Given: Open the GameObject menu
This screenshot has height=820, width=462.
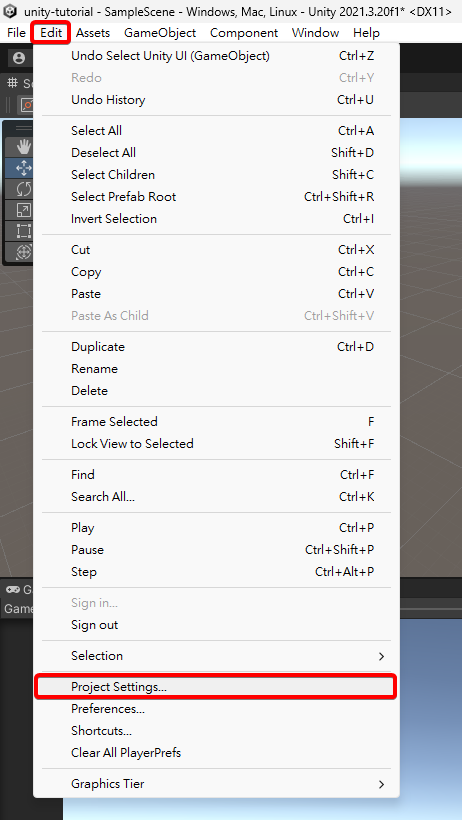Looking at the screenshot, I should (160, 33).
